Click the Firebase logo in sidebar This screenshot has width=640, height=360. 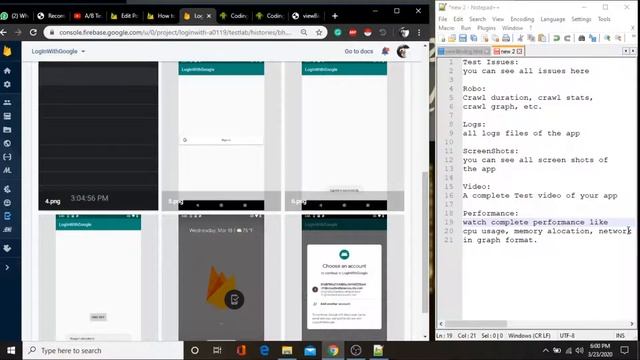click(x=7, y=51)
